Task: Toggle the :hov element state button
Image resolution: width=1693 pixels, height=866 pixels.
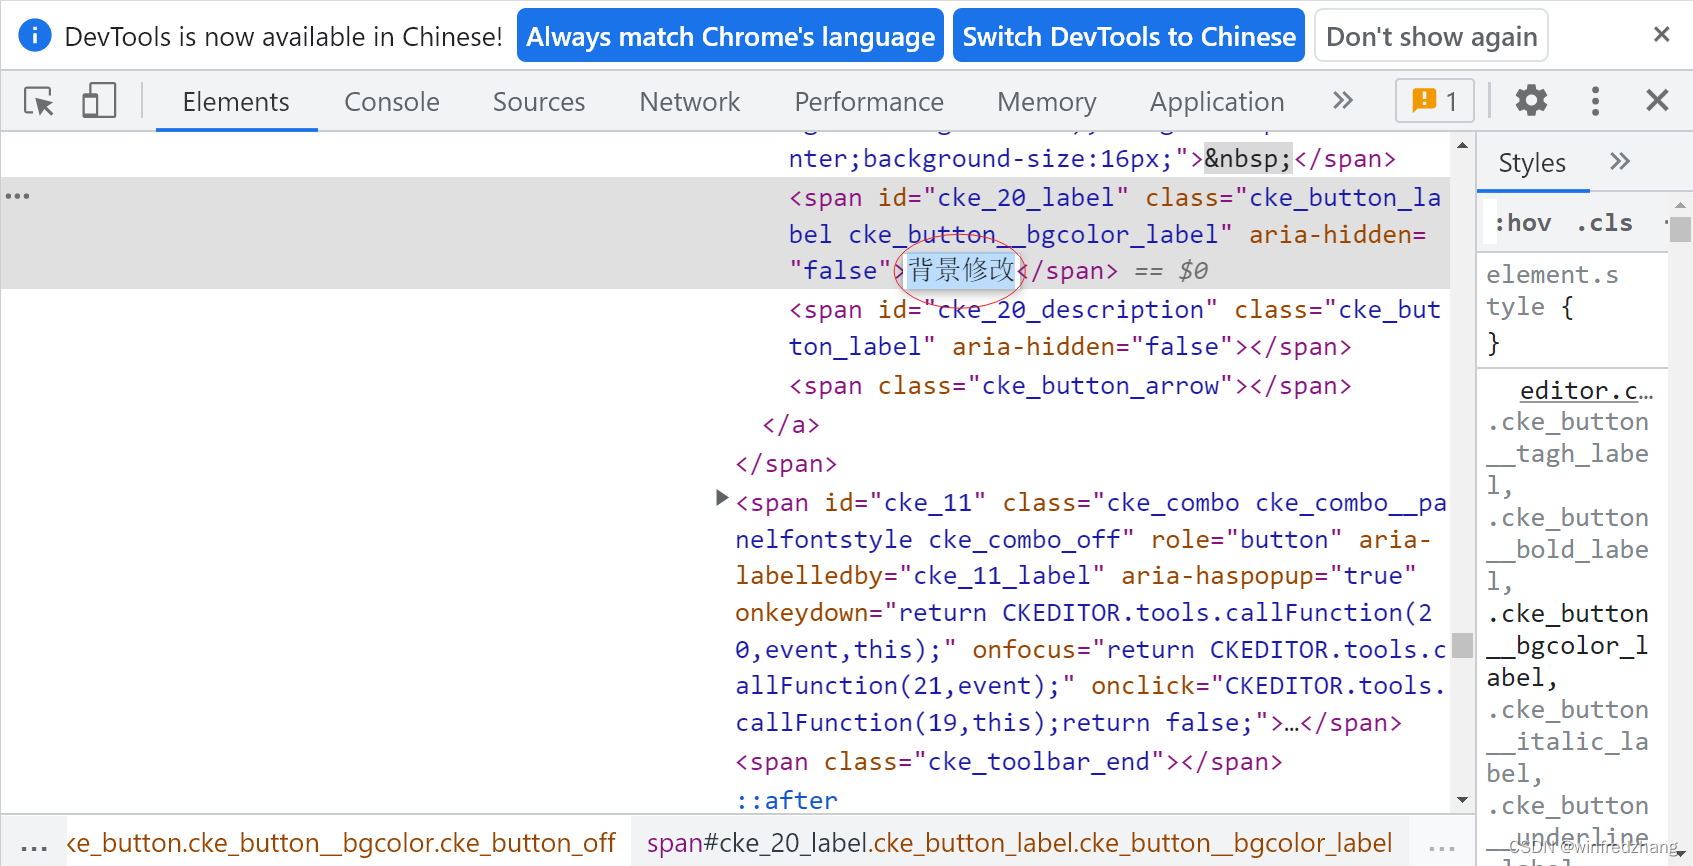Action: coord(1523,223)
